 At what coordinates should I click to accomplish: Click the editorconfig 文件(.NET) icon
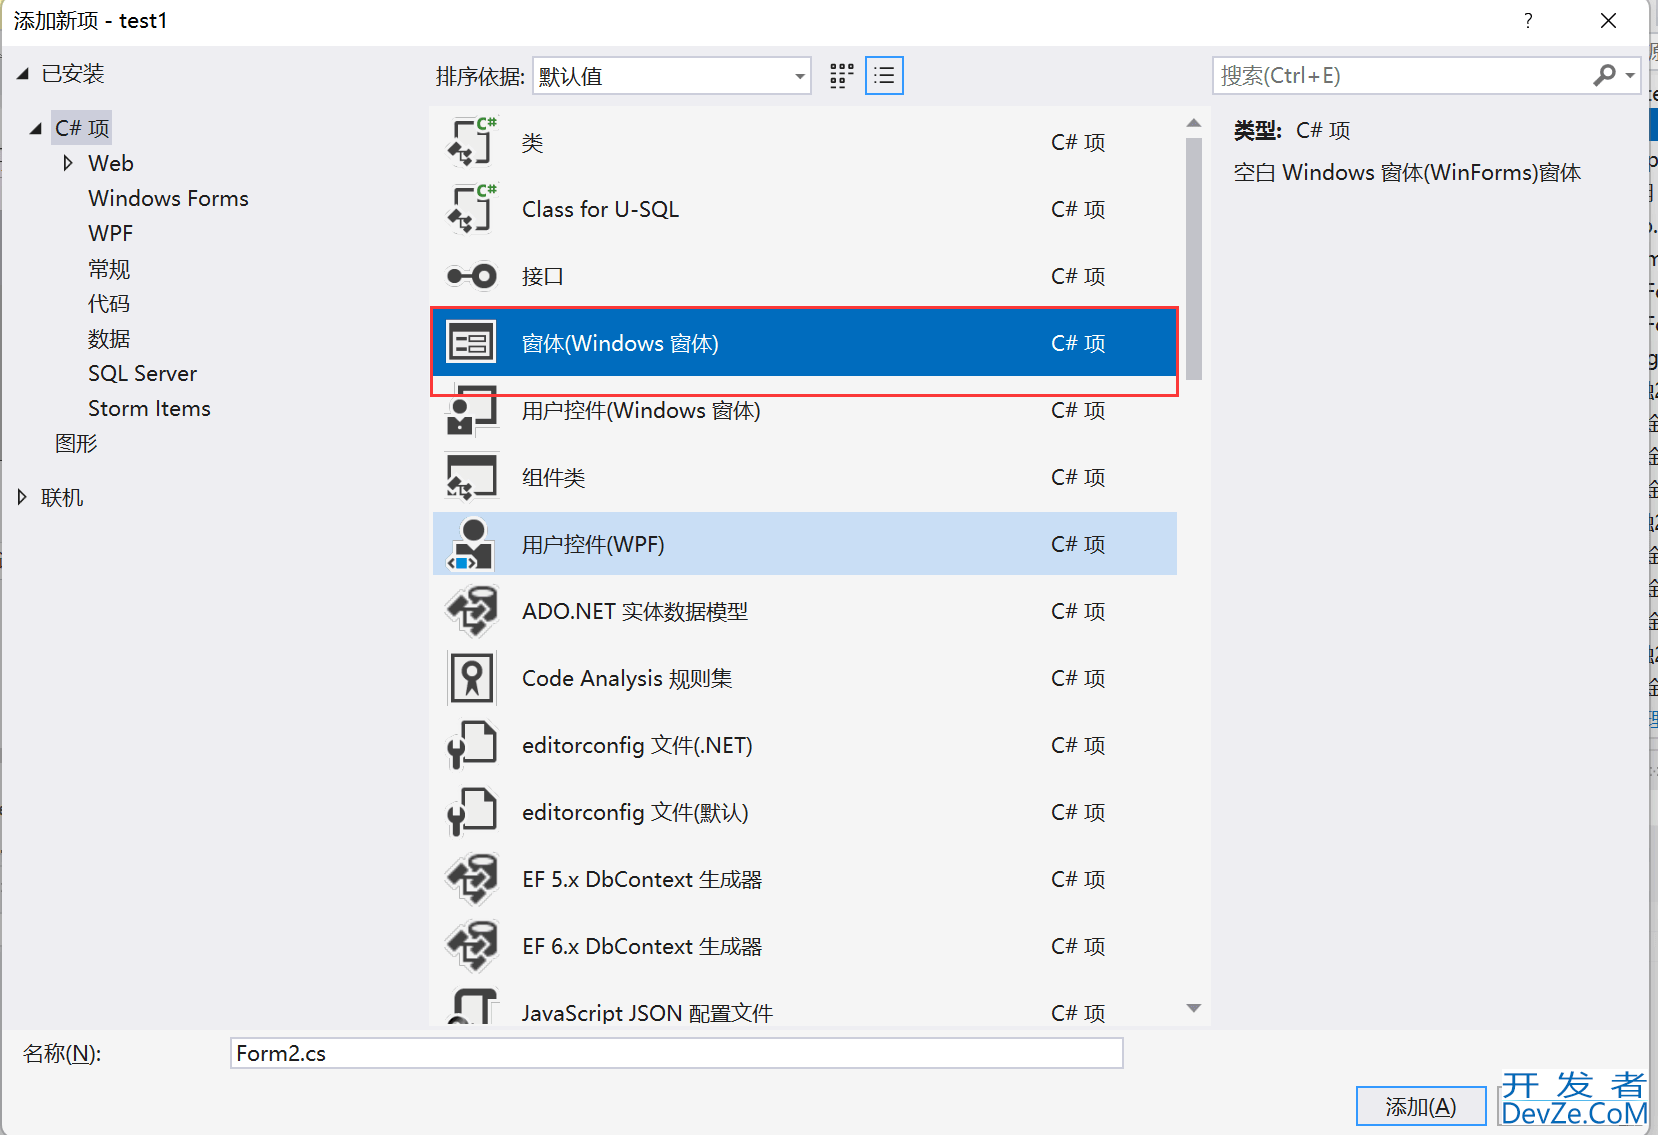(x=472, y=745)
